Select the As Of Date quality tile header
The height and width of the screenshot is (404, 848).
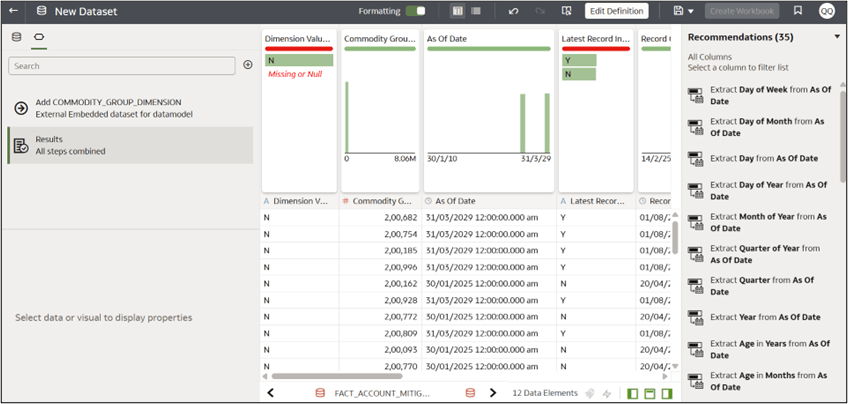click(447, 39)
